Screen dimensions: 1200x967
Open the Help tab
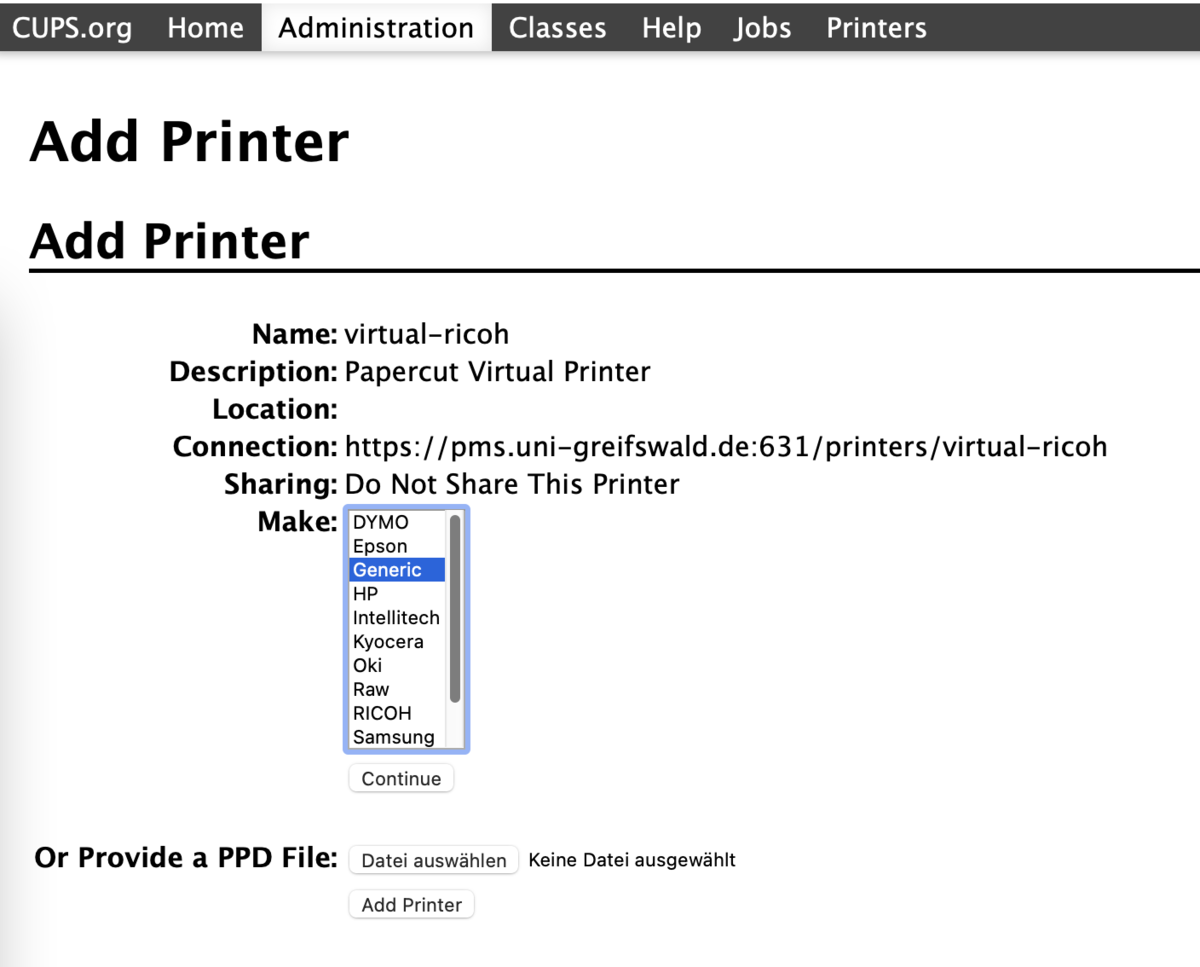click(670, 28)
